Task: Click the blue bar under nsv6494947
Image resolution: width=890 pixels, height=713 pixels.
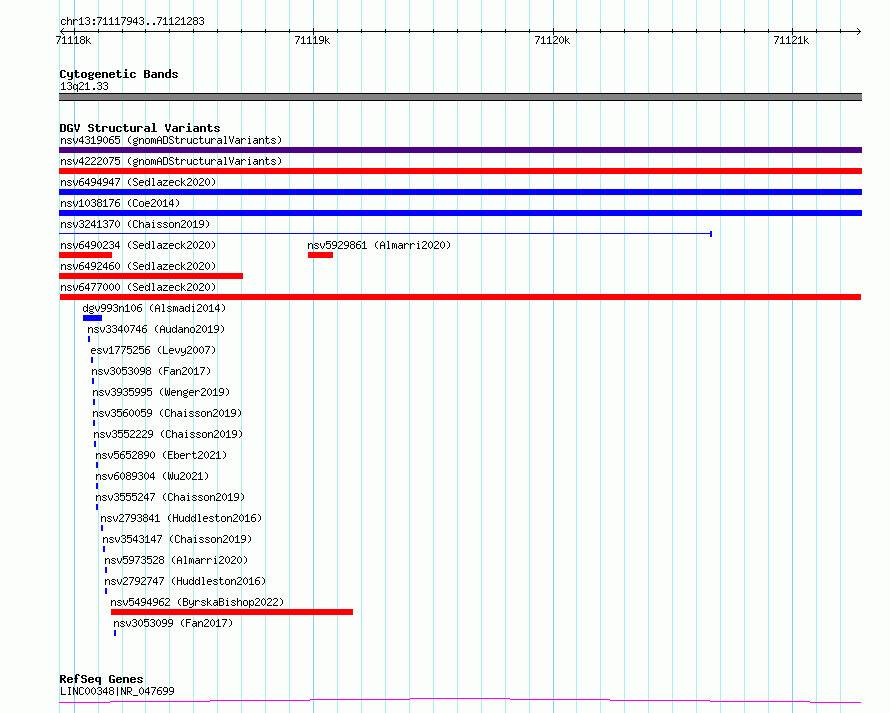Action: 460,192
